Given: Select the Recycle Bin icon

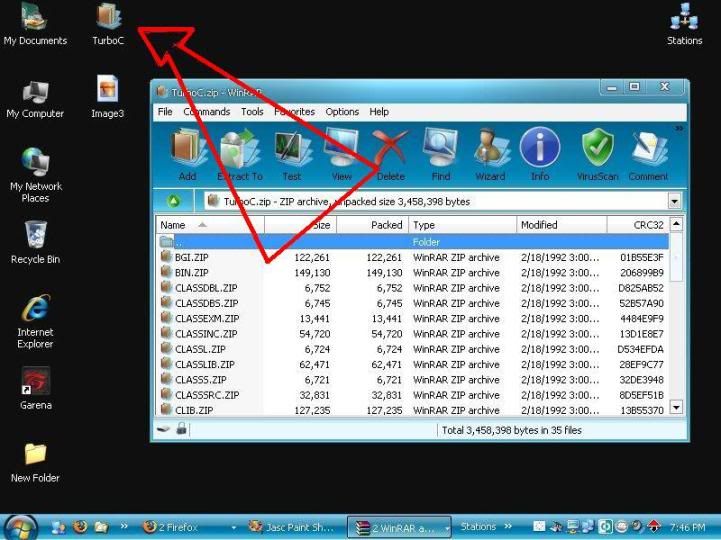Looking at the screenshot, I should point(35,243).
